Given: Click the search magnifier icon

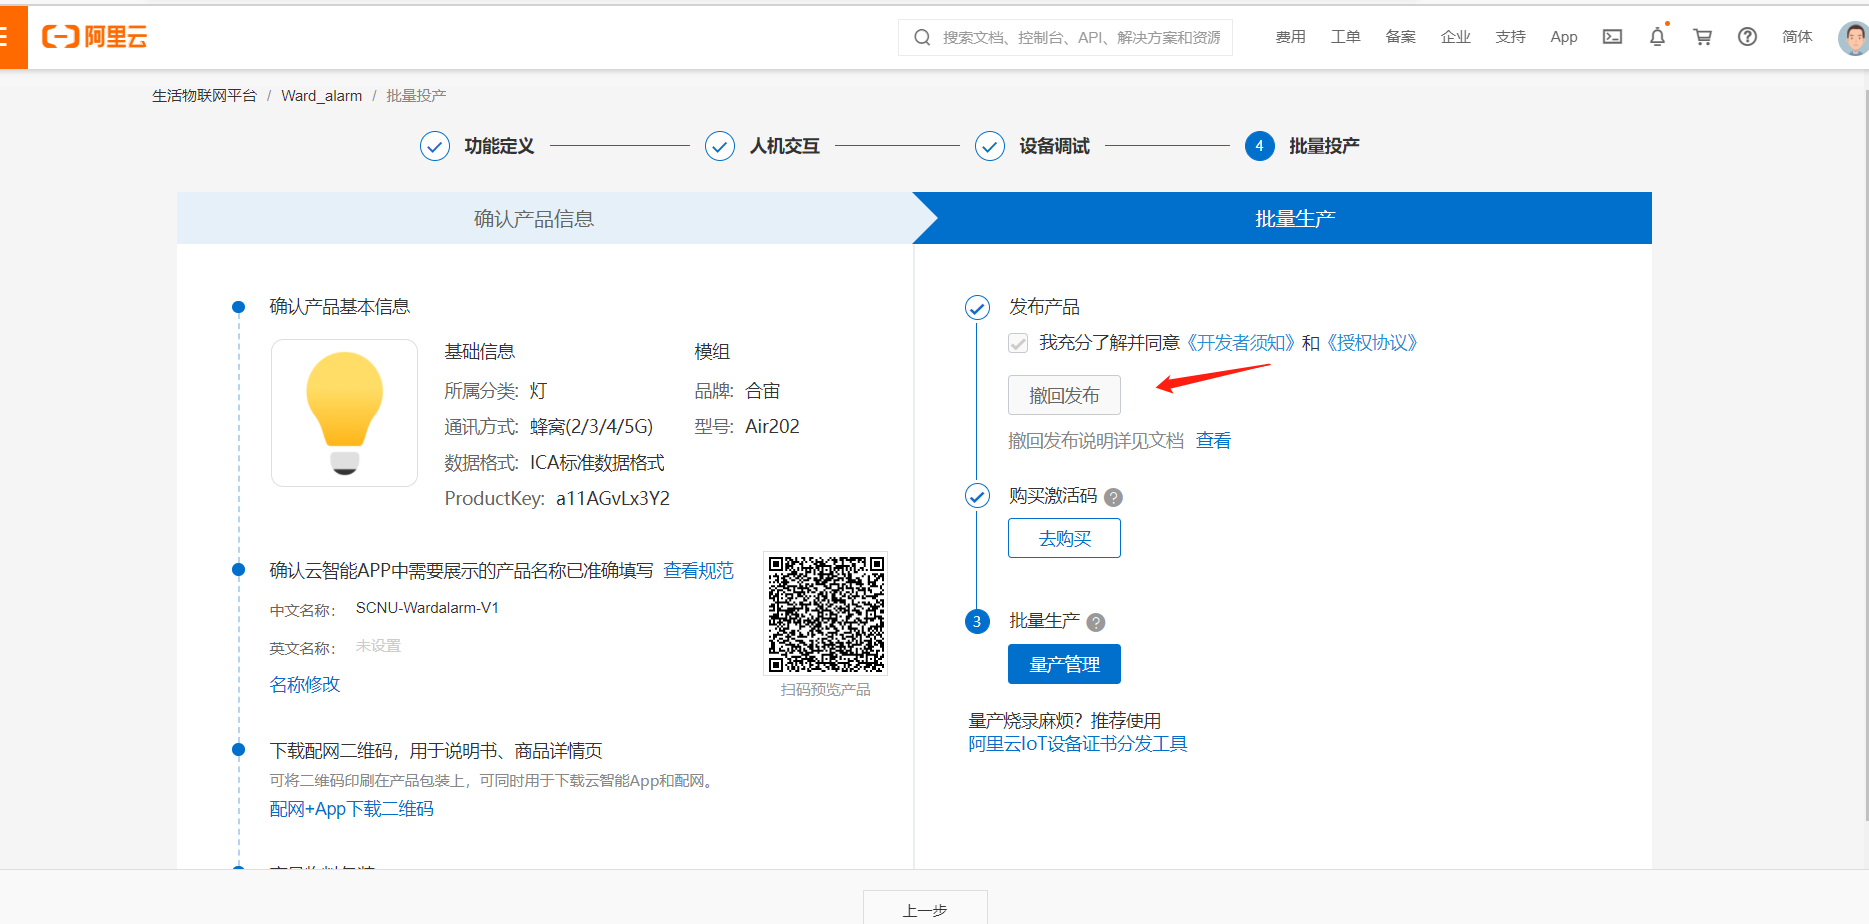Looking at the screenshot, I should [921, 37].
